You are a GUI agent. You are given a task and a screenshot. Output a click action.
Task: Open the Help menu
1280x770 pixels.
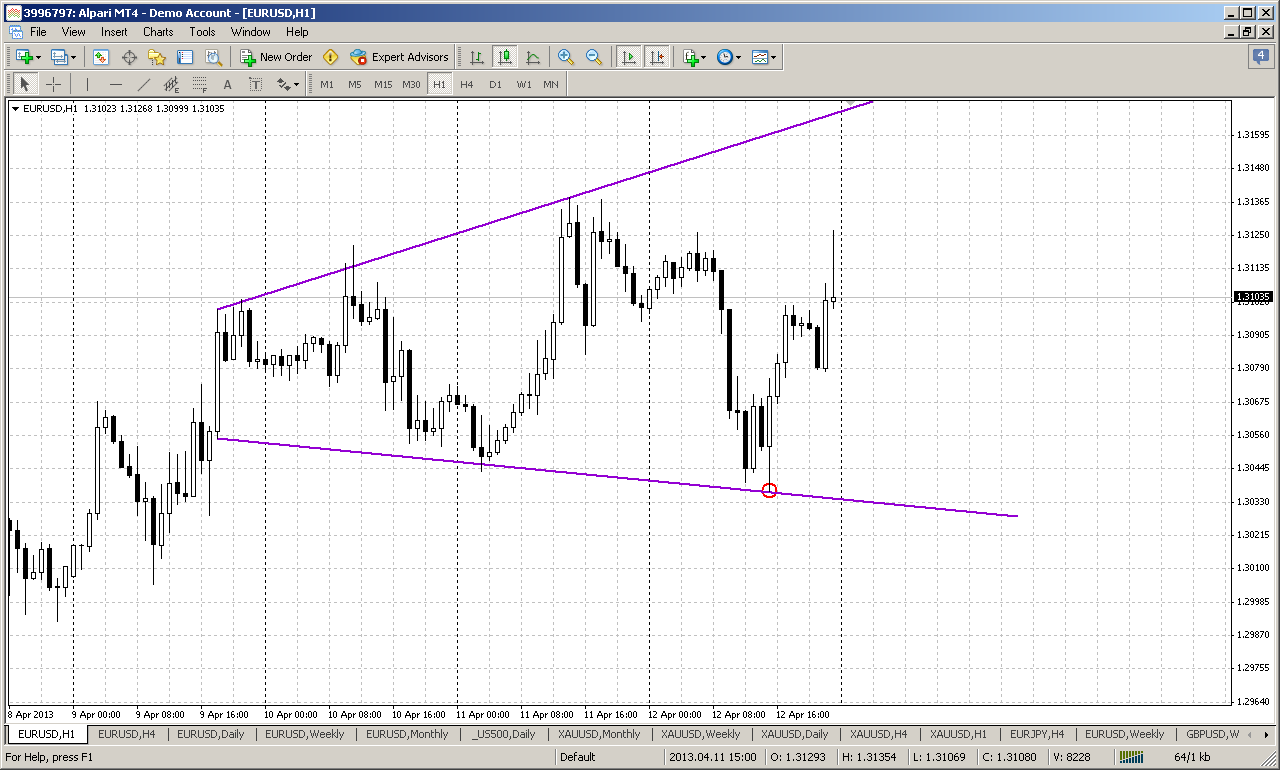[297, 32]
